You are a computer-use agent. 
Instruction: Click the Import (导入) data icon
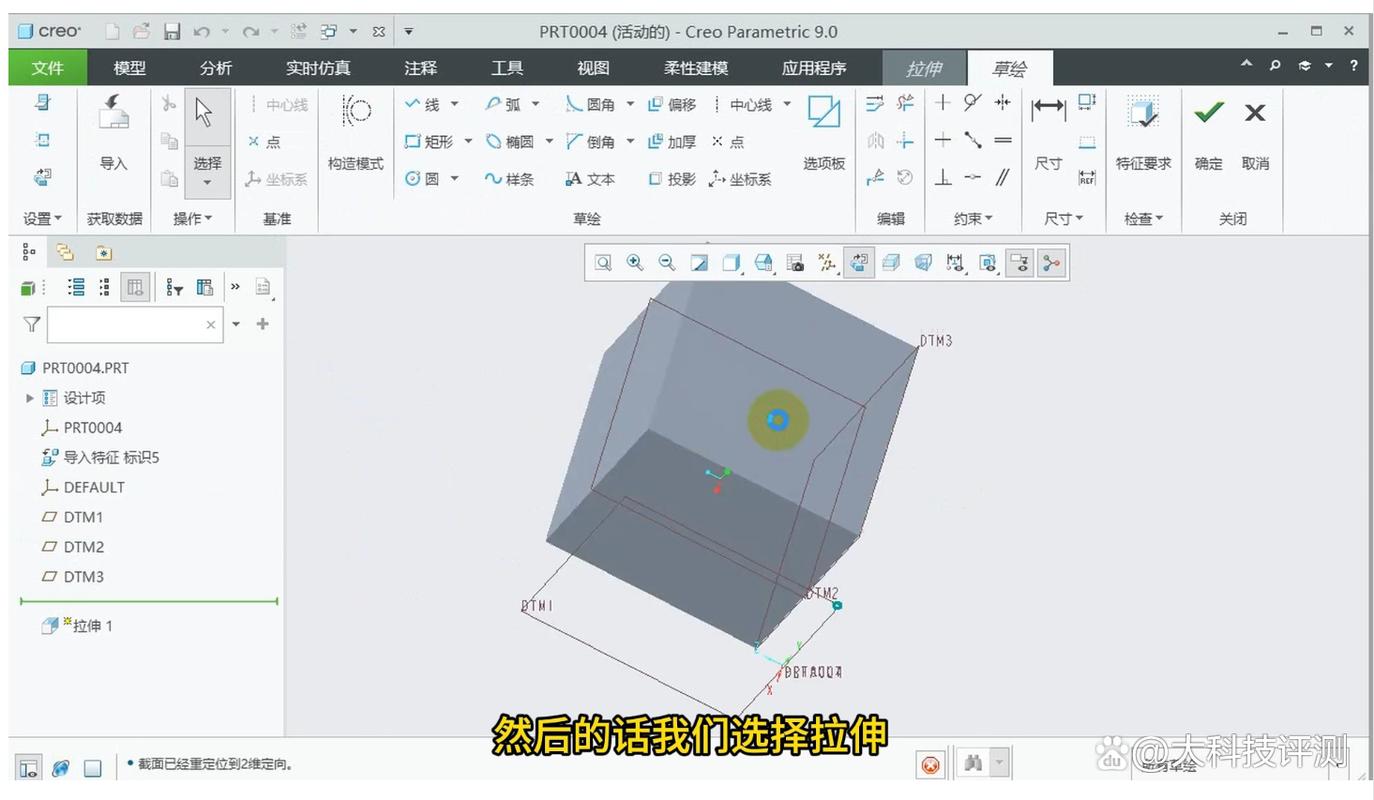coord(114,133)
